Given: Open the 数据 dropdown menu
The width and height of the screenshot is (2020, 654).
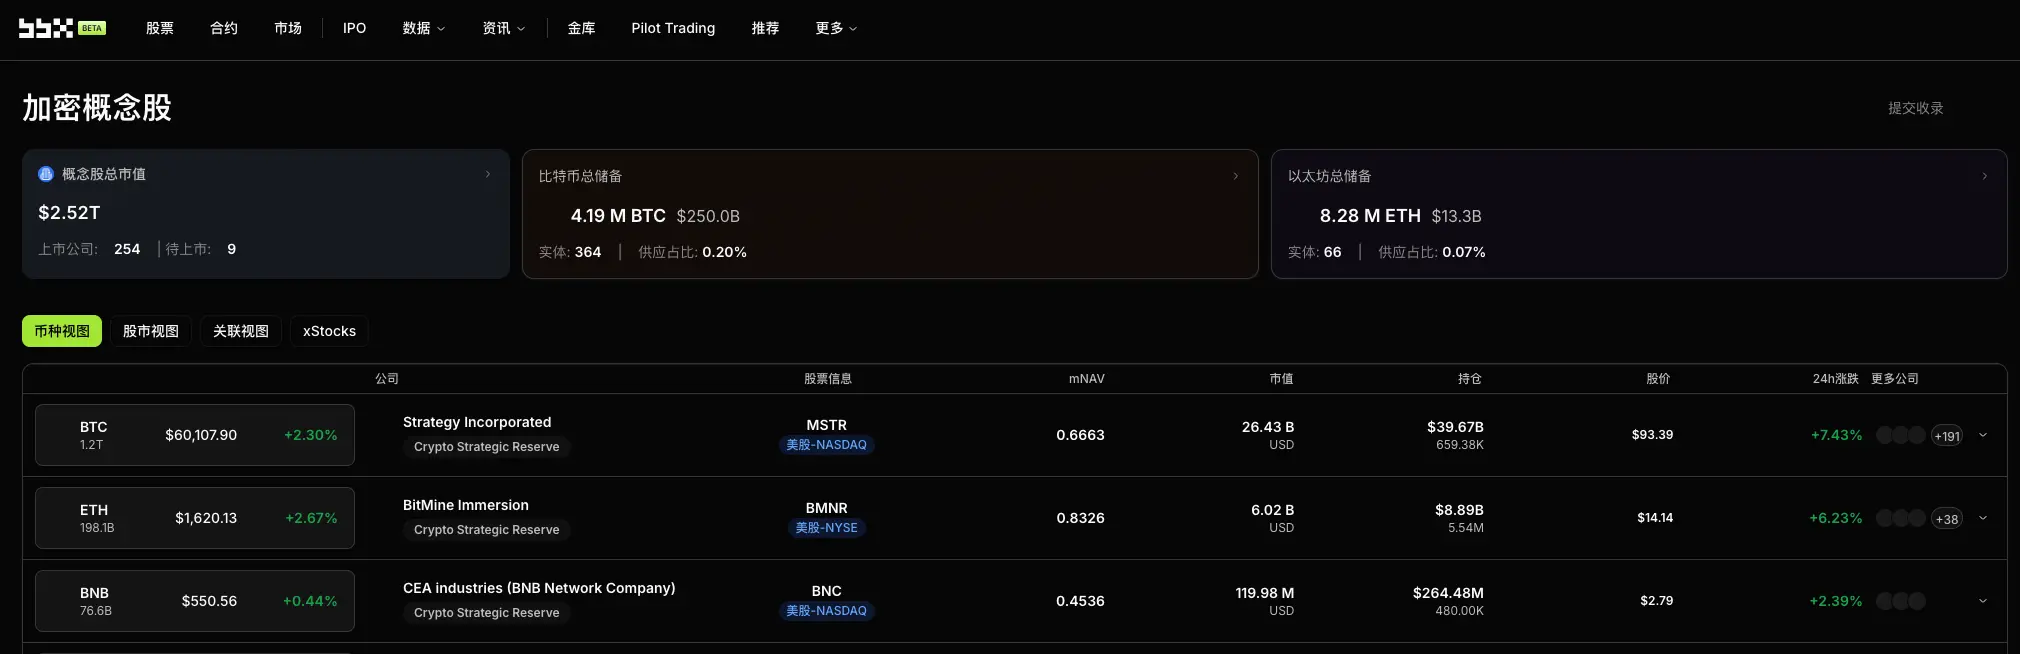Looking at the screenshot, I should coord(424,28).
